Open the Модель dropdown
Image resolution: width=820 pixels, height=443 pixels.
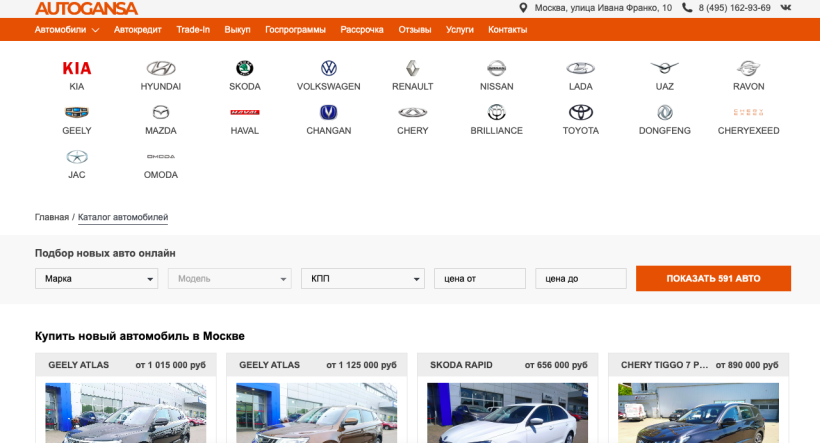(x=230, y=279)
